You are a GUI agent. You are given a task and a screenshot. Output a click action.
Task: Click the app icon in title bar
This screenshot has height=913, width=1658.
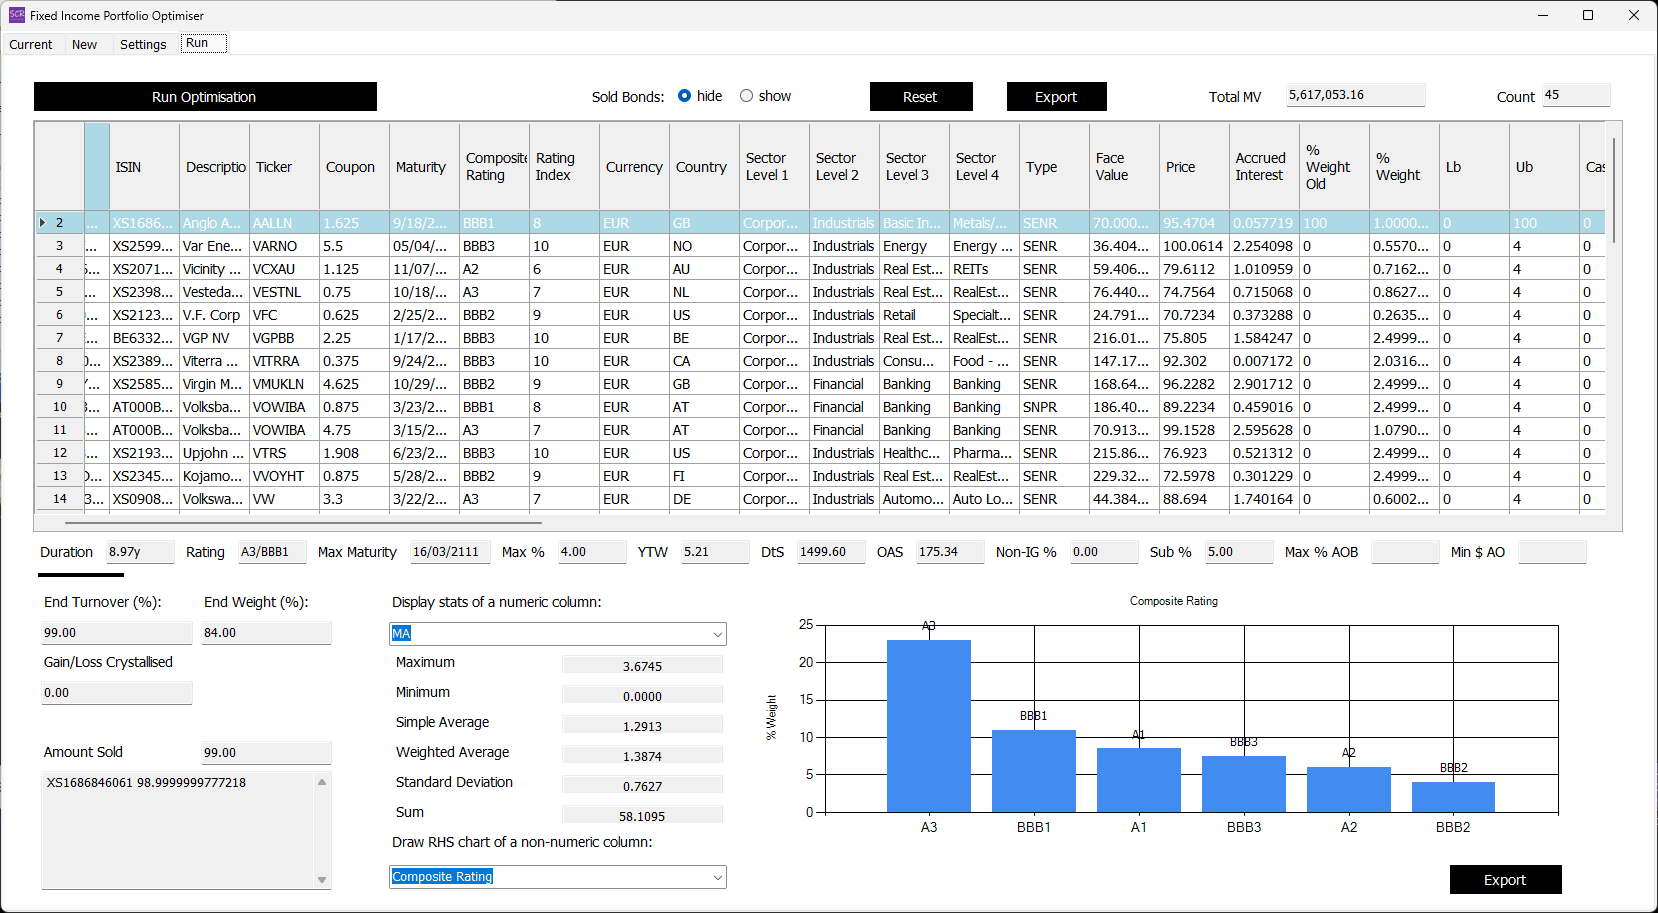(16, 15)
